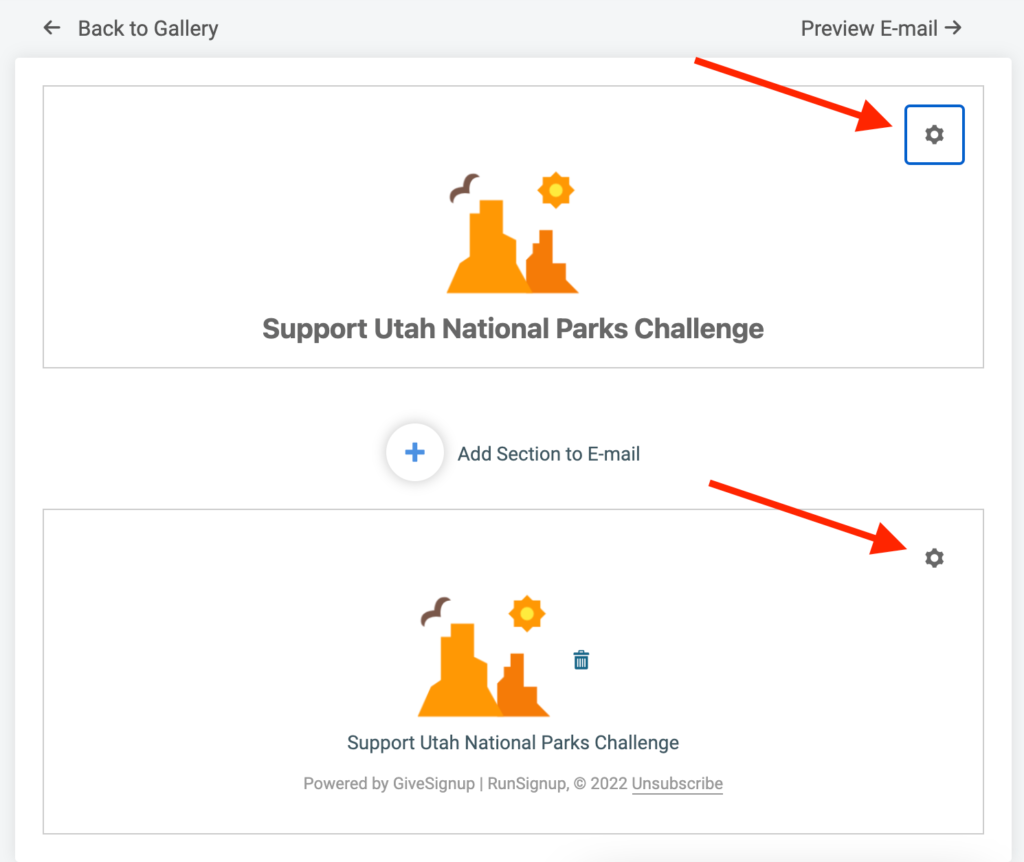This screenshot has height=862, width=1024.
Task: Click the Powered by GiveSignup text
Action: pyautogui.click(x=389, y=783)
